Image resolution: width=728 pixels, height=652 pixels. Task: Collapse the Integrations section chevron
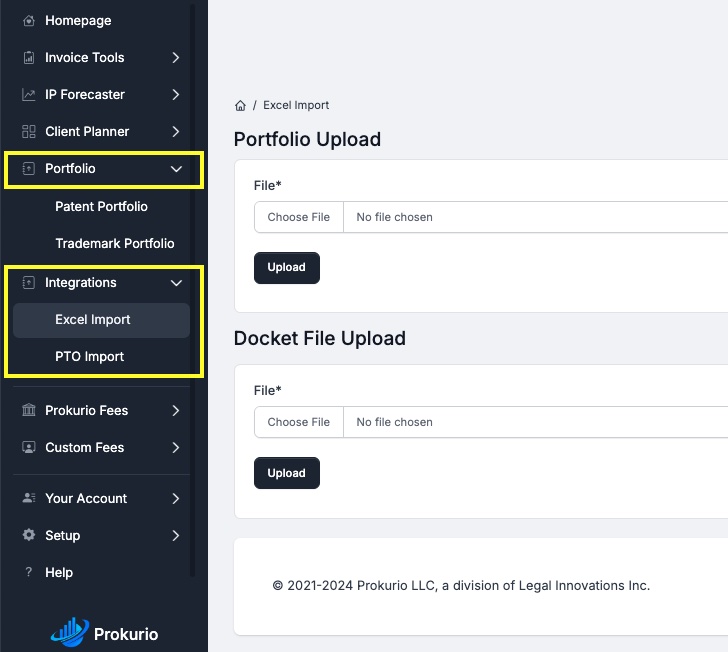tap(176, 283)
